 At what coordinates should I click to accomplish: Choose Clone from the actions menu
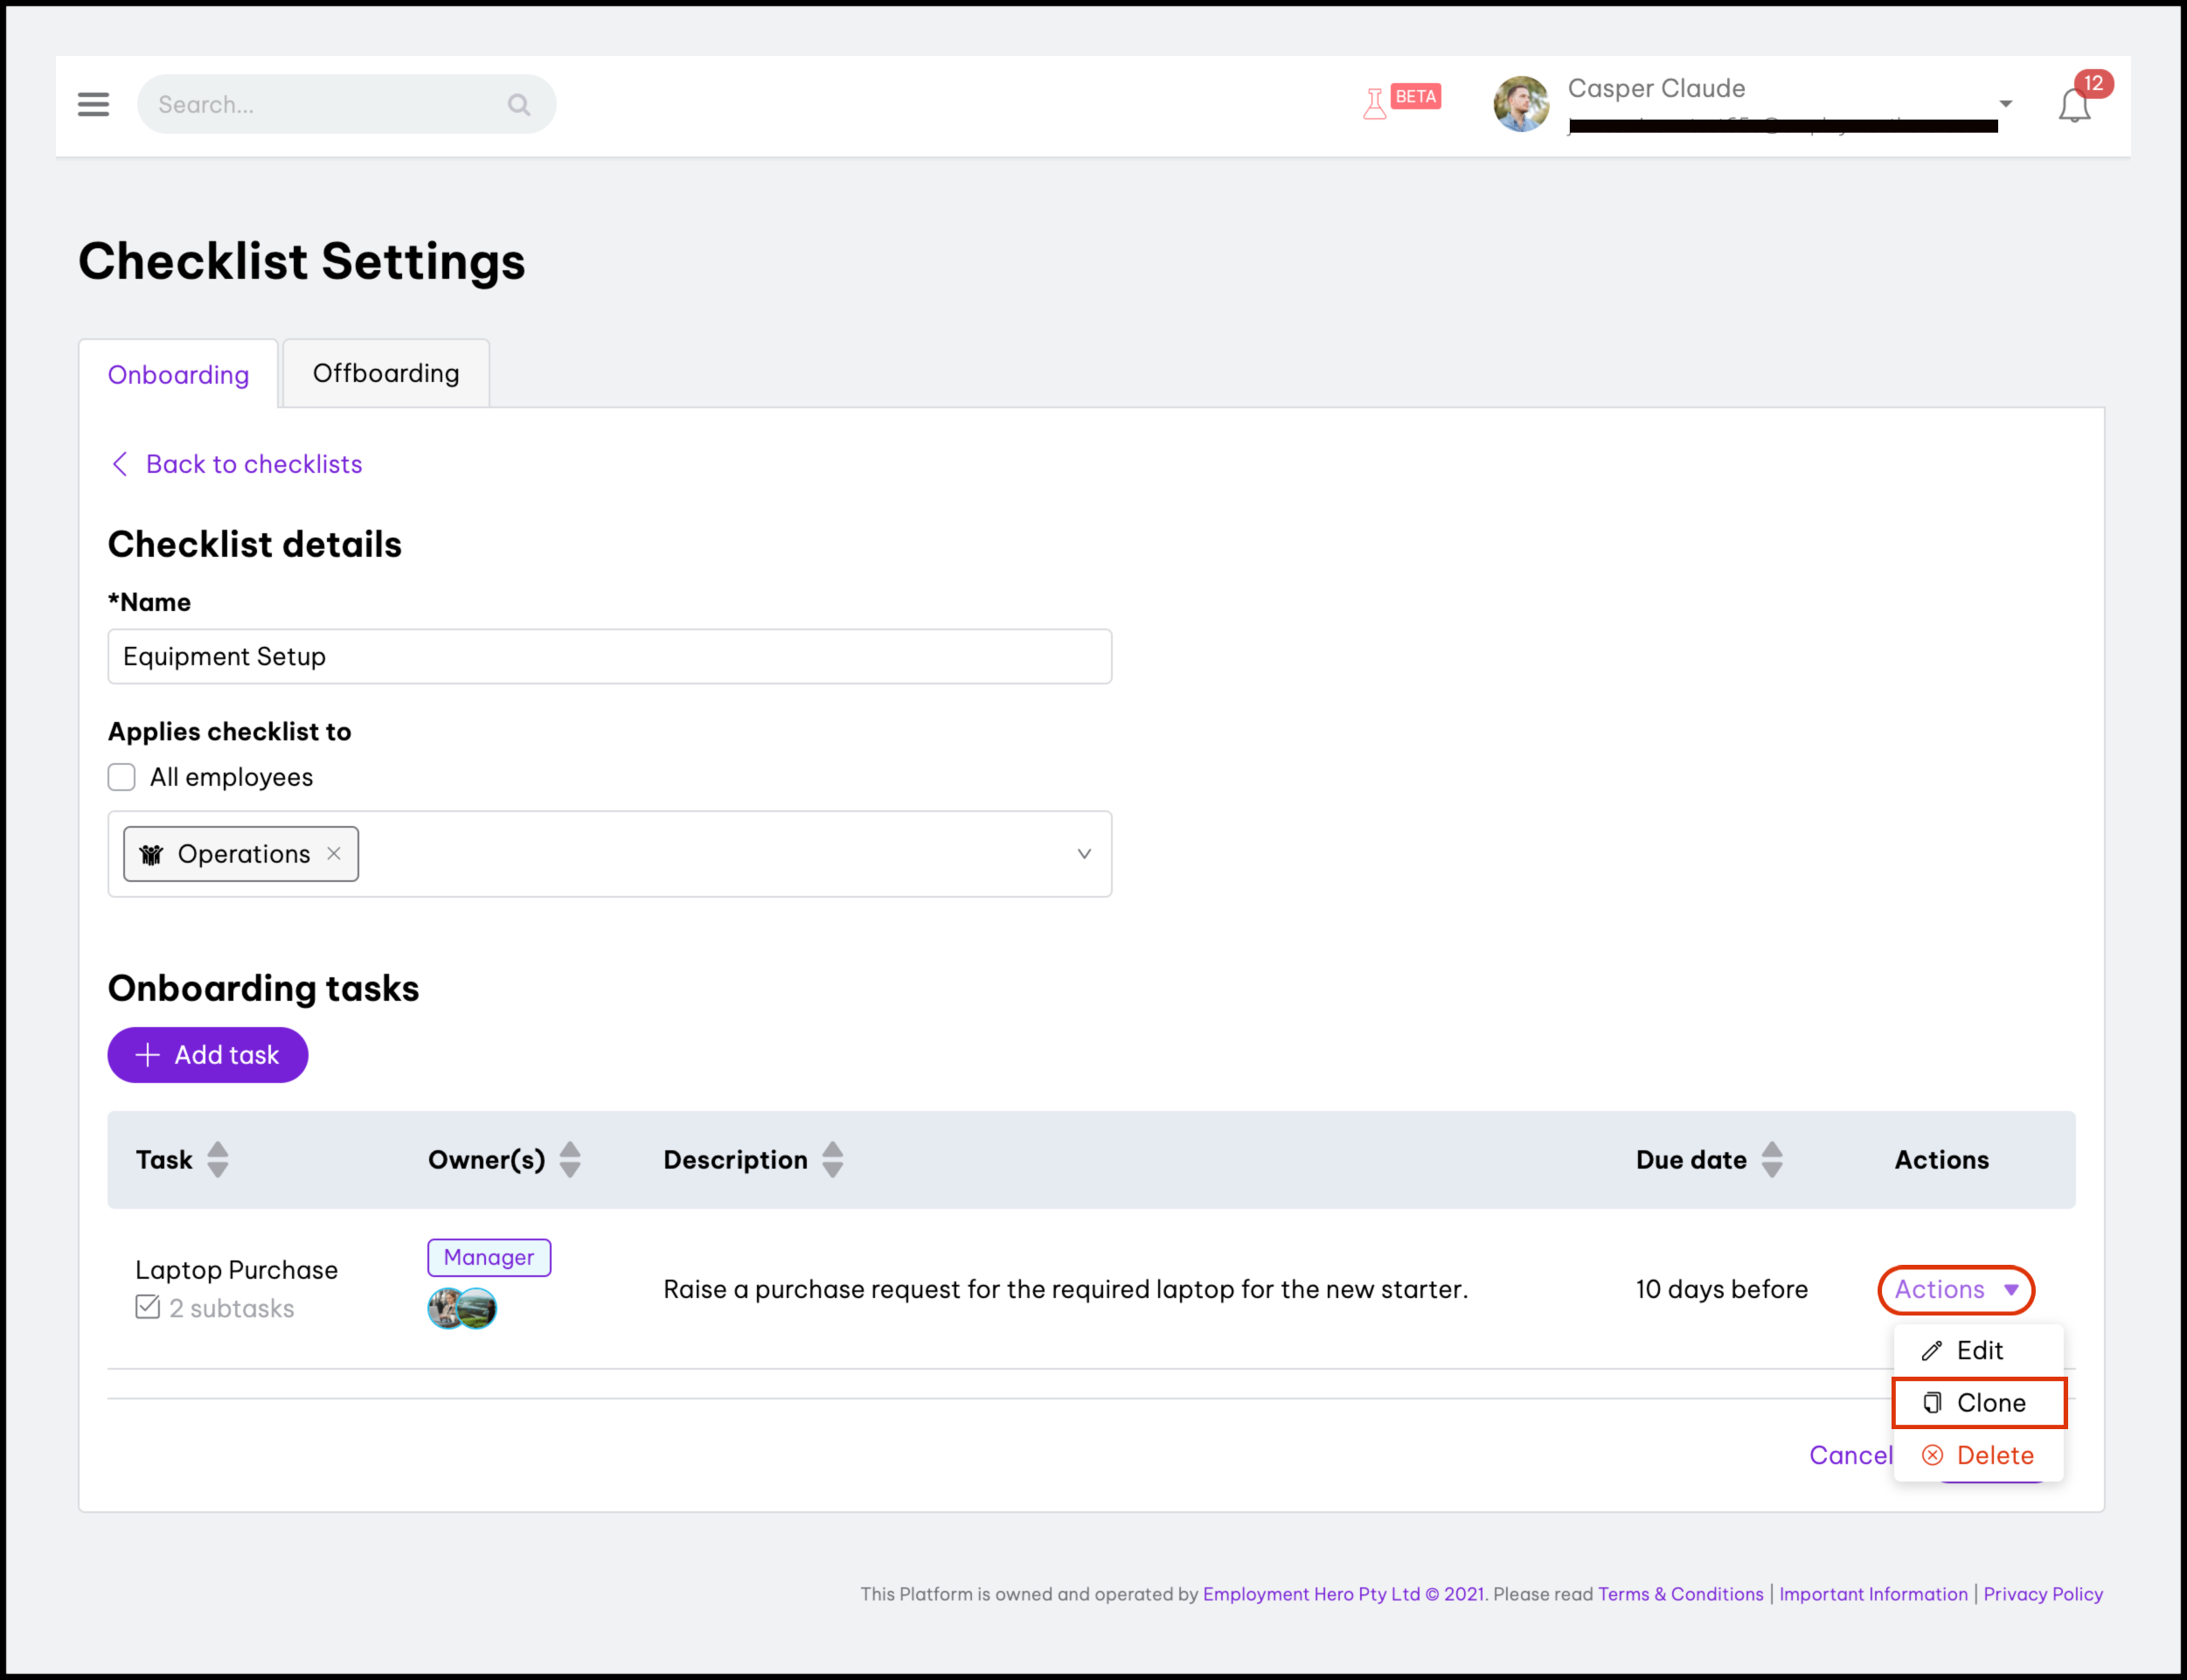[1978, 1402]
